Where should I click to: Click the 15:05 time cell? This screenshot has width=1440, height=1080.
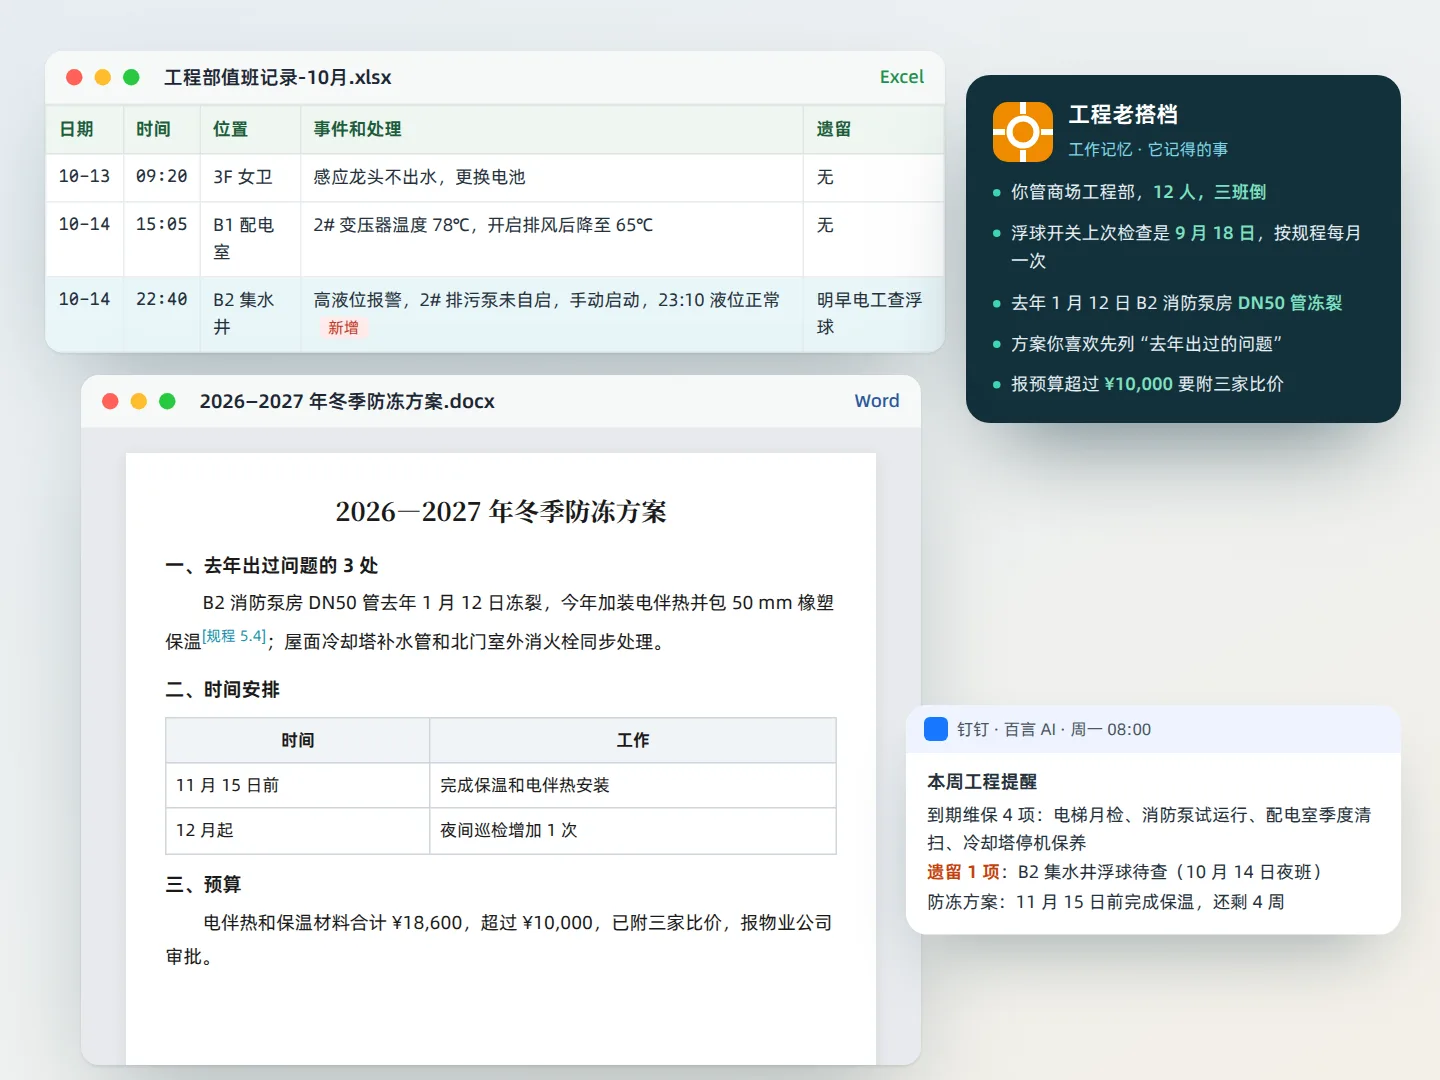point(162,239)
